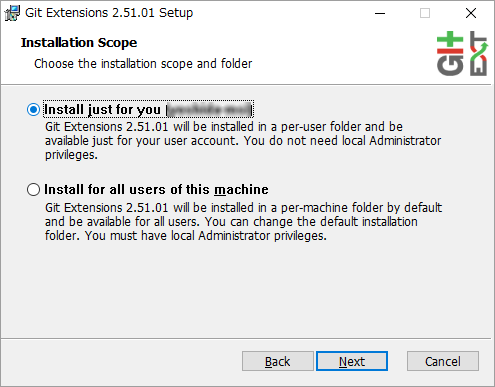The height and width of the screenshot is (387, 495).
Task: Go back with the Back button
Action: coord(278,361)
